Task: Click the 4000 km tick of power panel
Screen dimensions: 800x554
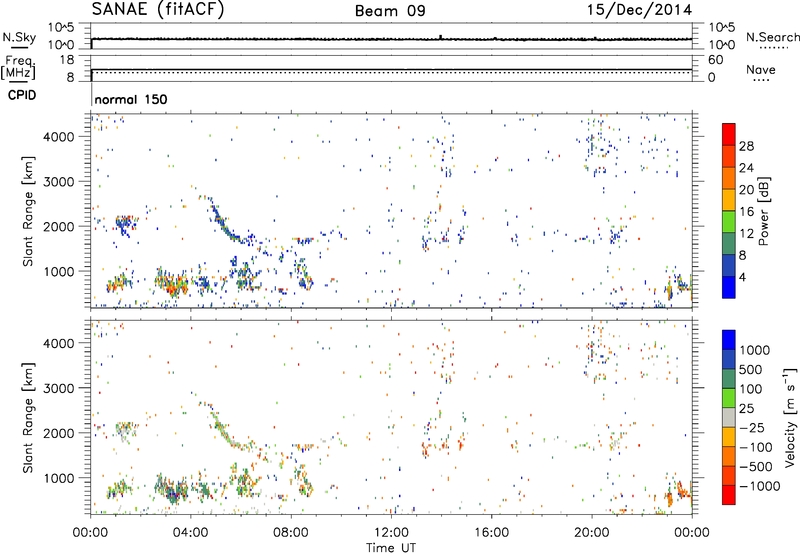Action: [x=59, y=137]
